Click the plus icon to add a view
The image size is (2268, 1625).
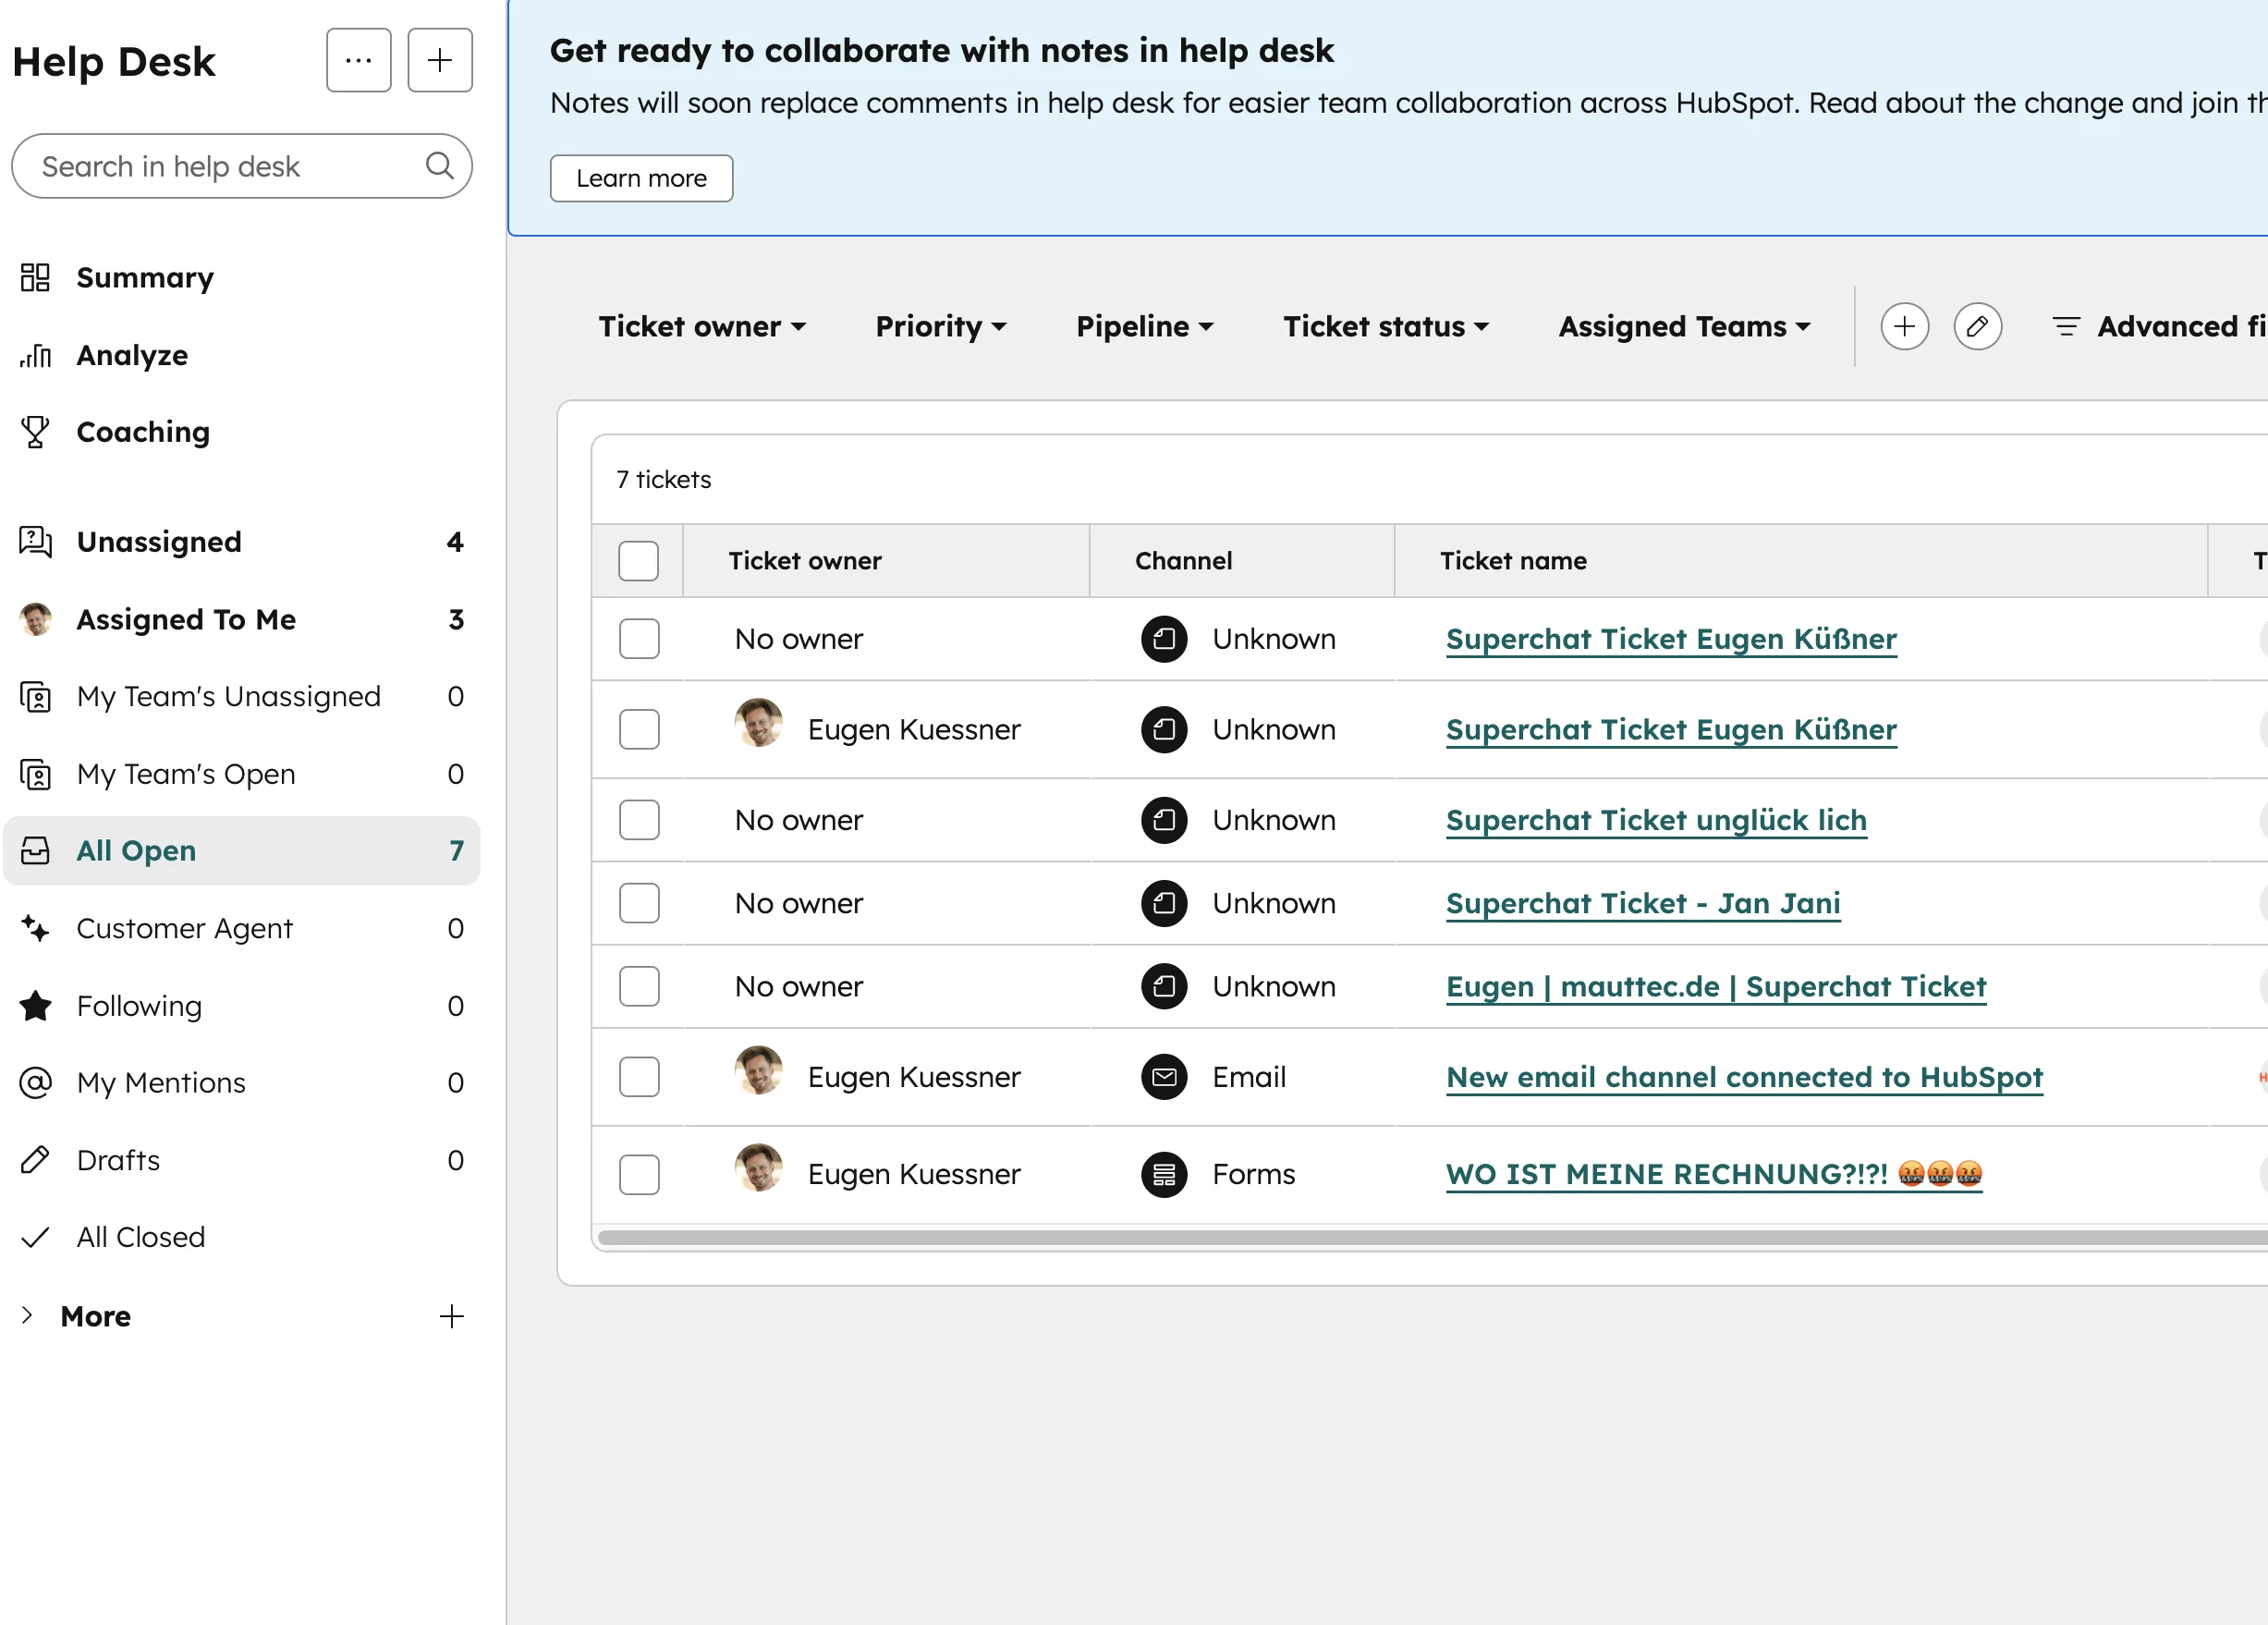pyautogui.click(x=1904, y=326)
